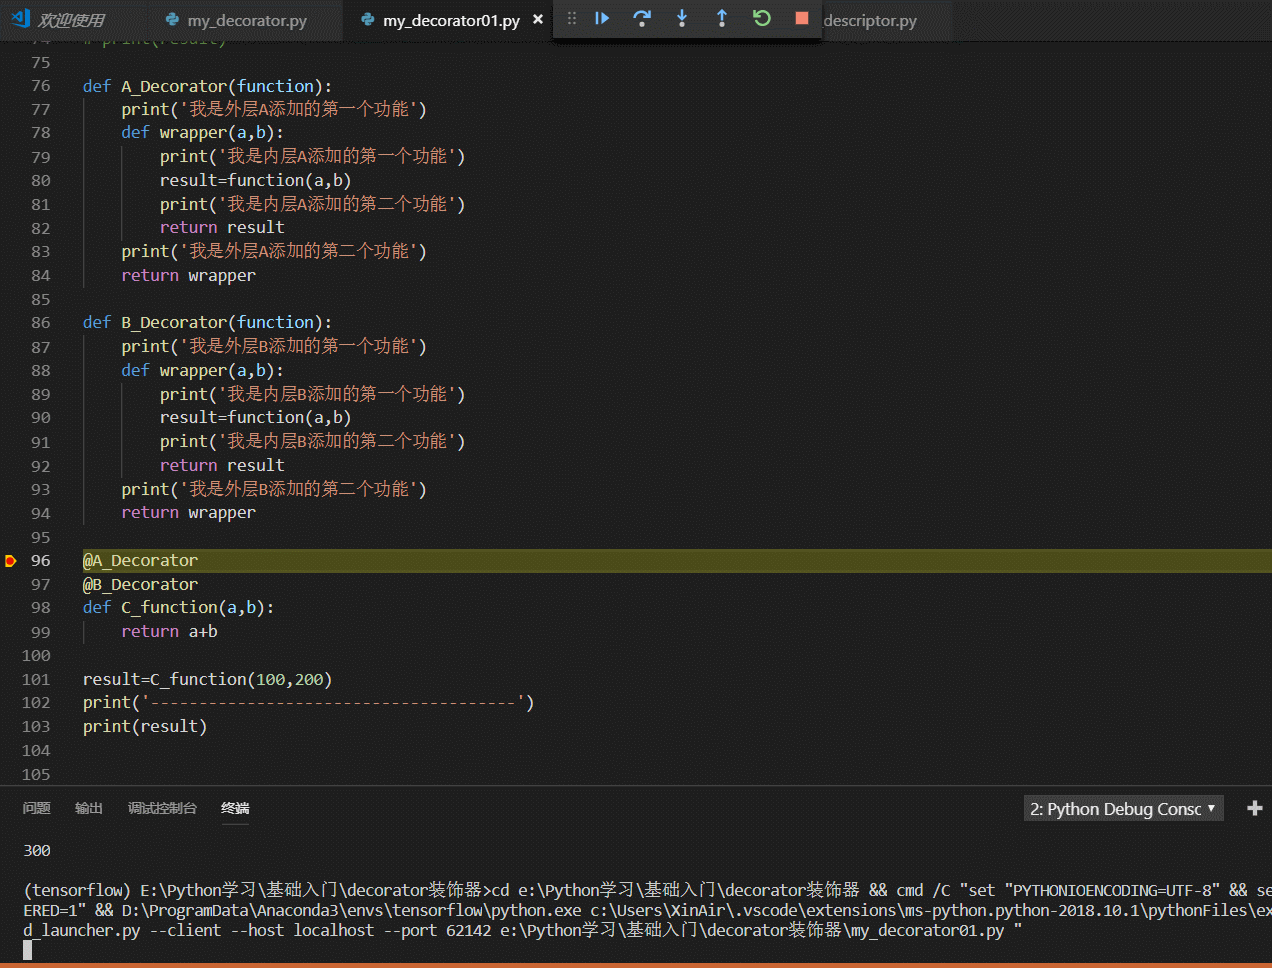Viewport: 1272px width, 968px height.
Task: Click on 'return a+b' line
Action: point(169,632)
